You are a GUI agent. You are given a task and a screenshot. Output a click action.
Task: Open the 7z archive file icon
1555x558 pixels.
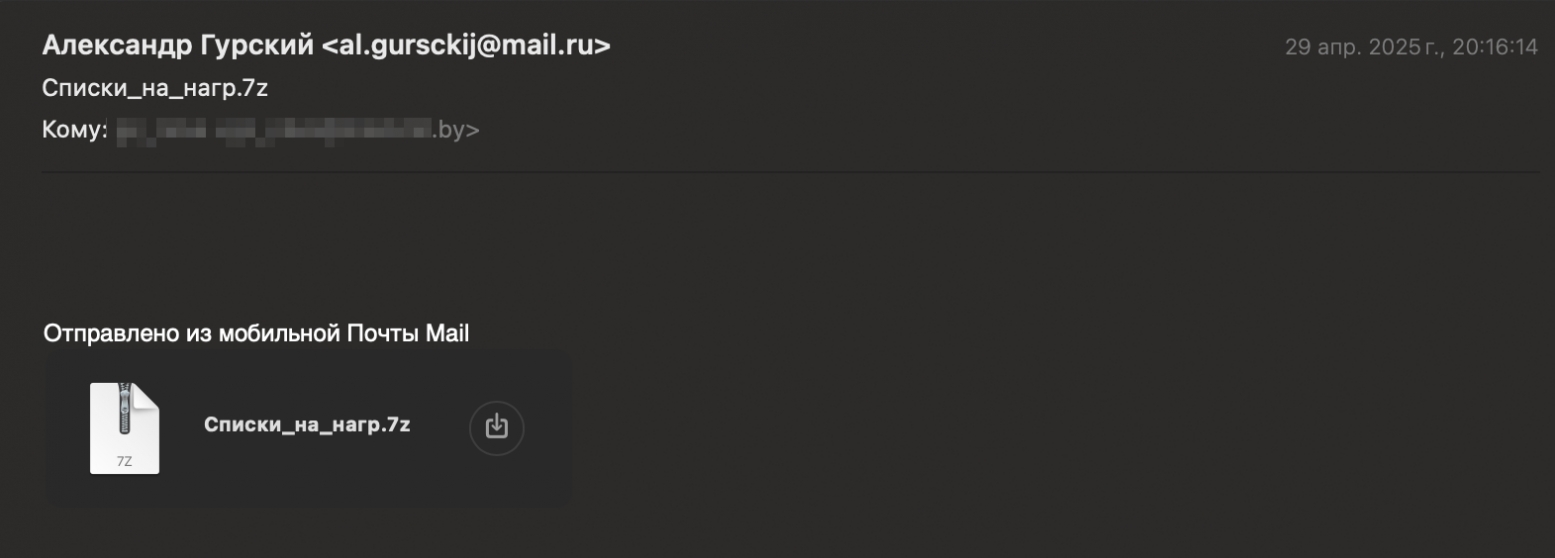[x=125, y=428]
